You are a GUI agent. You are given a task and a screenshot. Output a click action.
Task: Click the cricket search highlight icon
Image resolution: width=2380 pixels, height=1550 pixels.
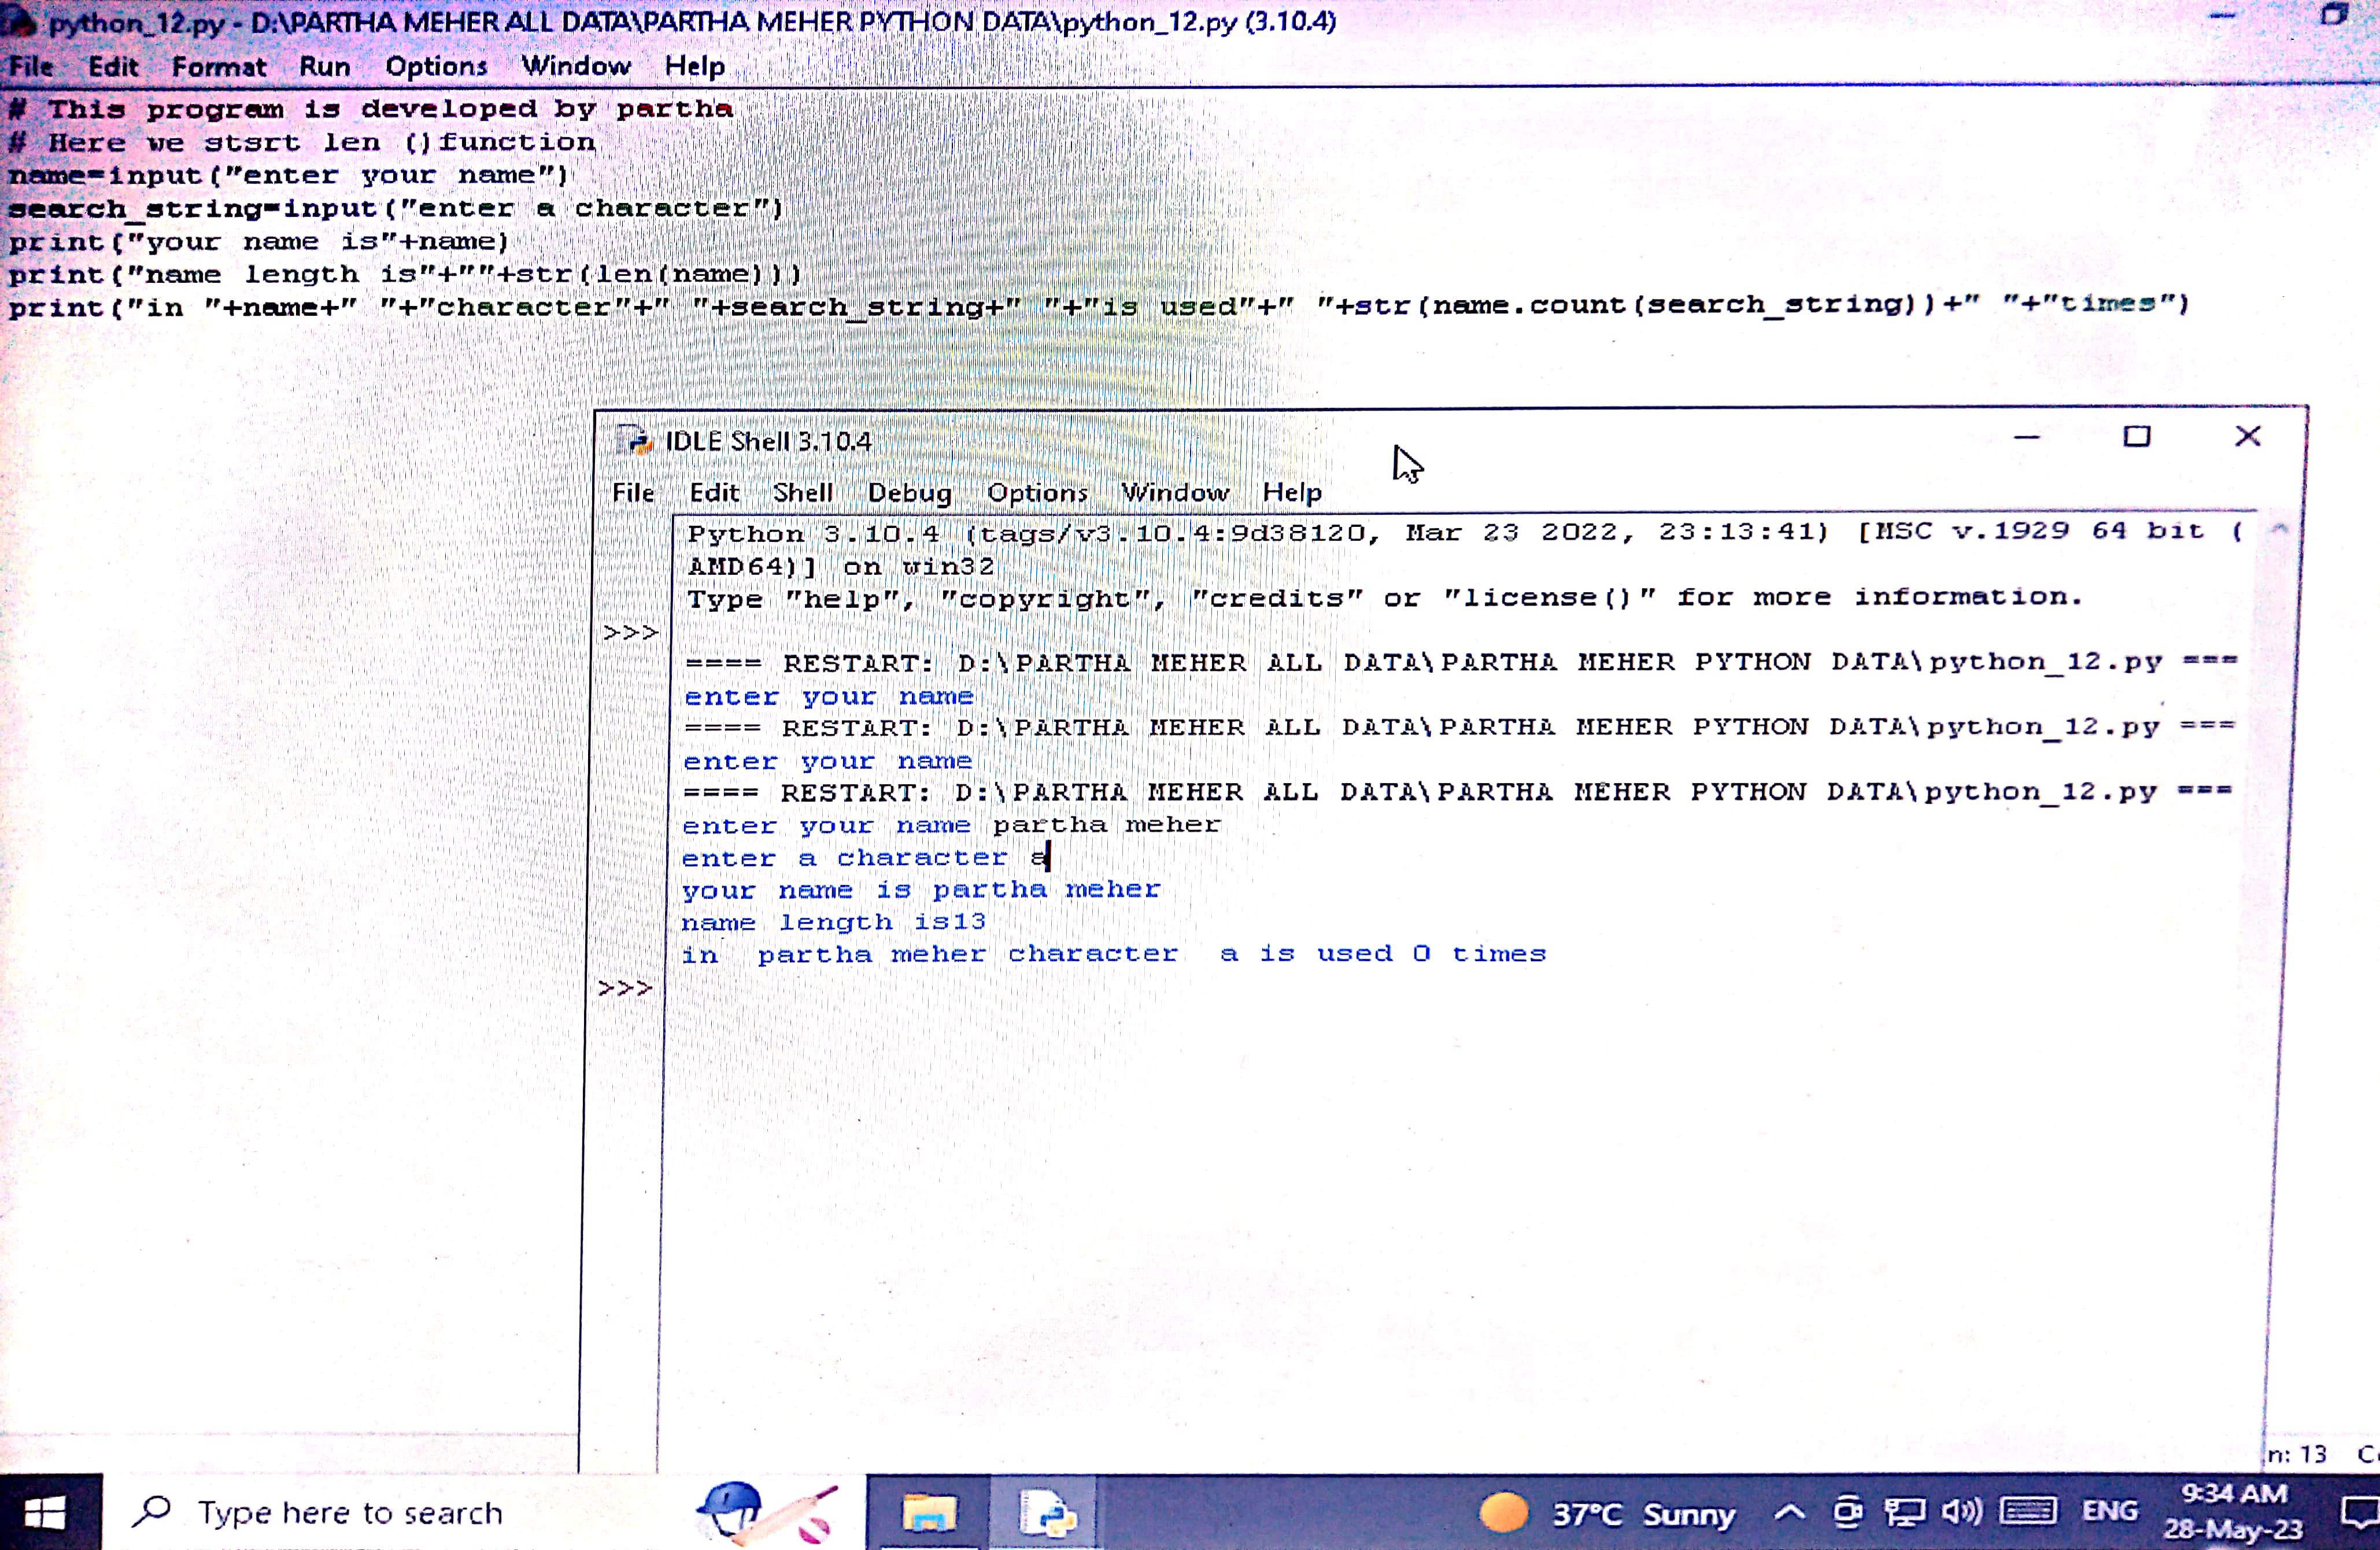click(x=766, y=1513)
